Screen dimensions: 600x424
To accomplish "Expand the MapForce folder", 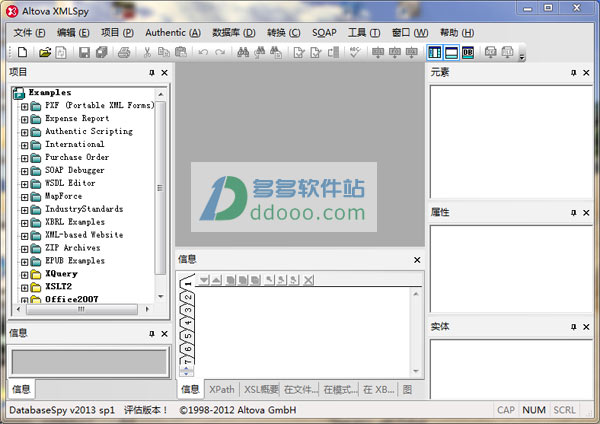I will (x=24, y=197).
